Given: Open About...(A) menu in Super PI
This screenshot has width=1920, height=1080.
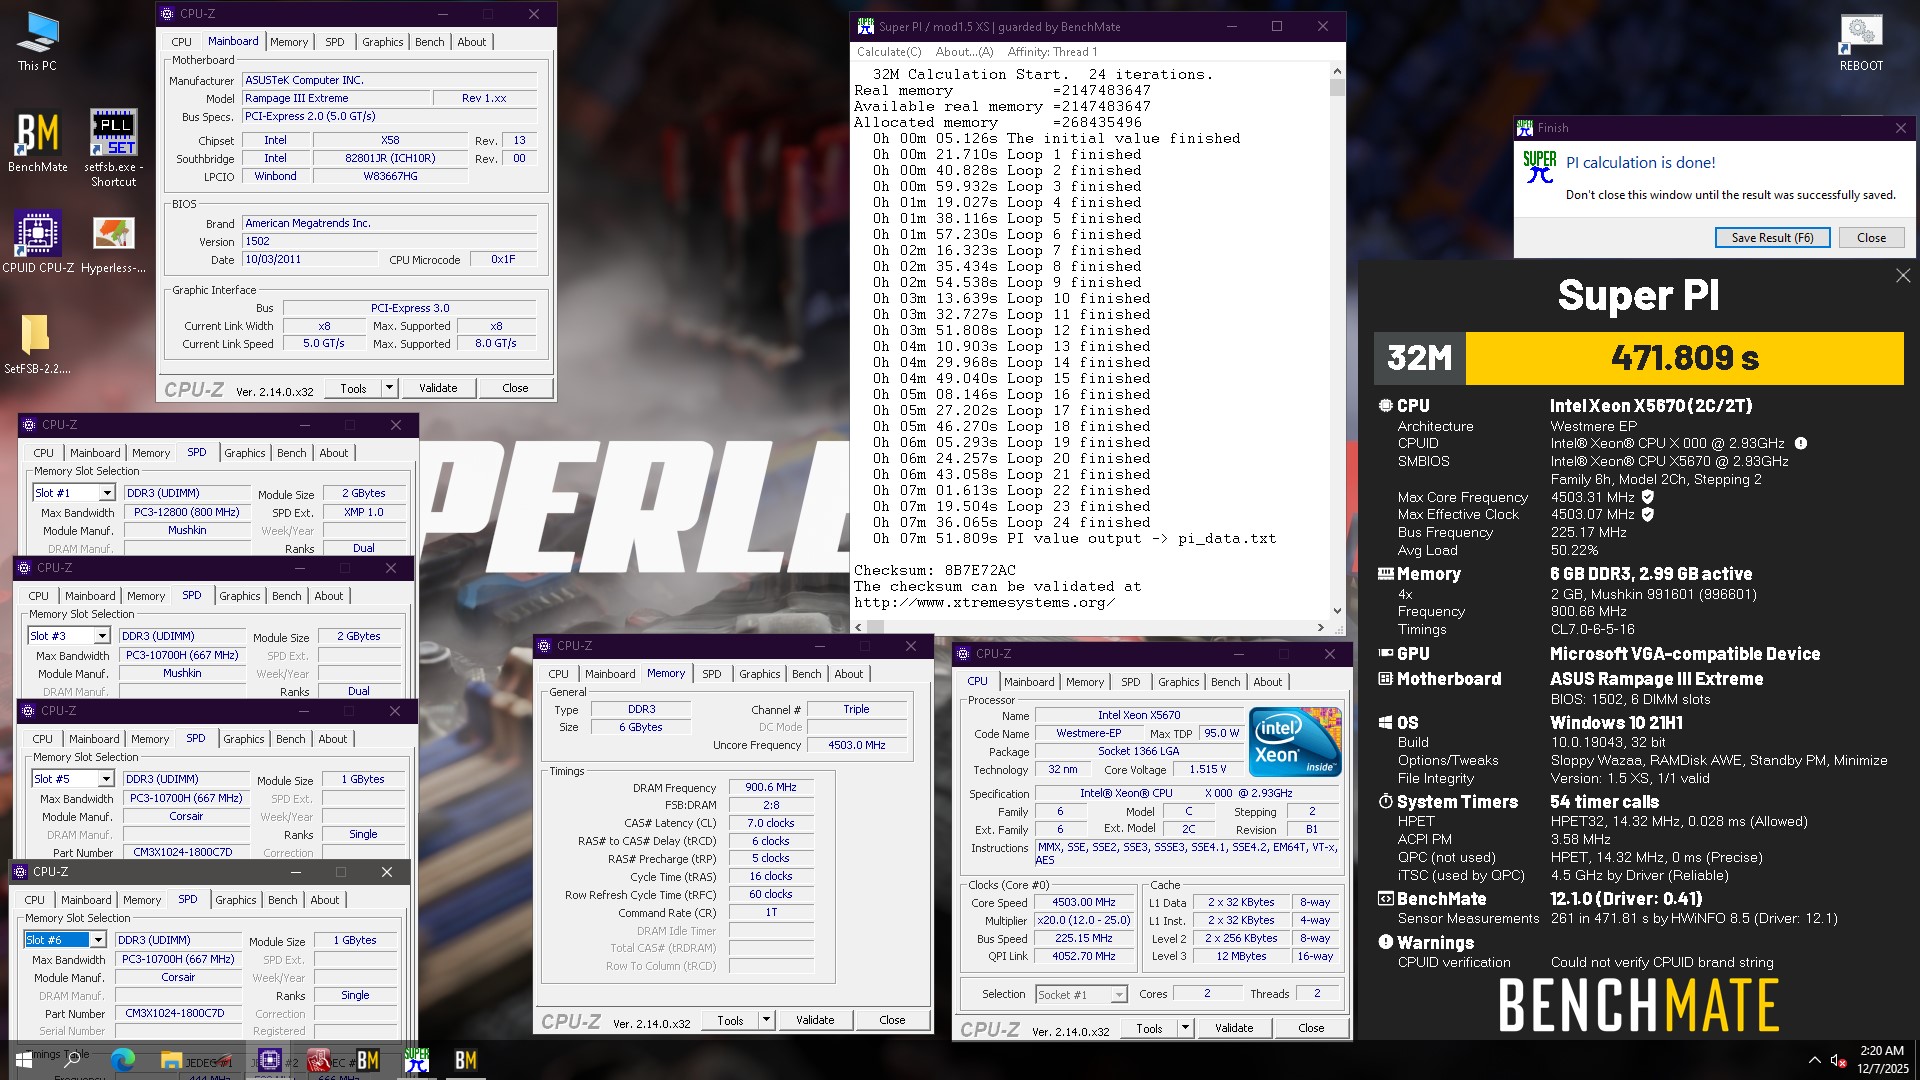Looking at the screenshot, I should click(964, 52).
